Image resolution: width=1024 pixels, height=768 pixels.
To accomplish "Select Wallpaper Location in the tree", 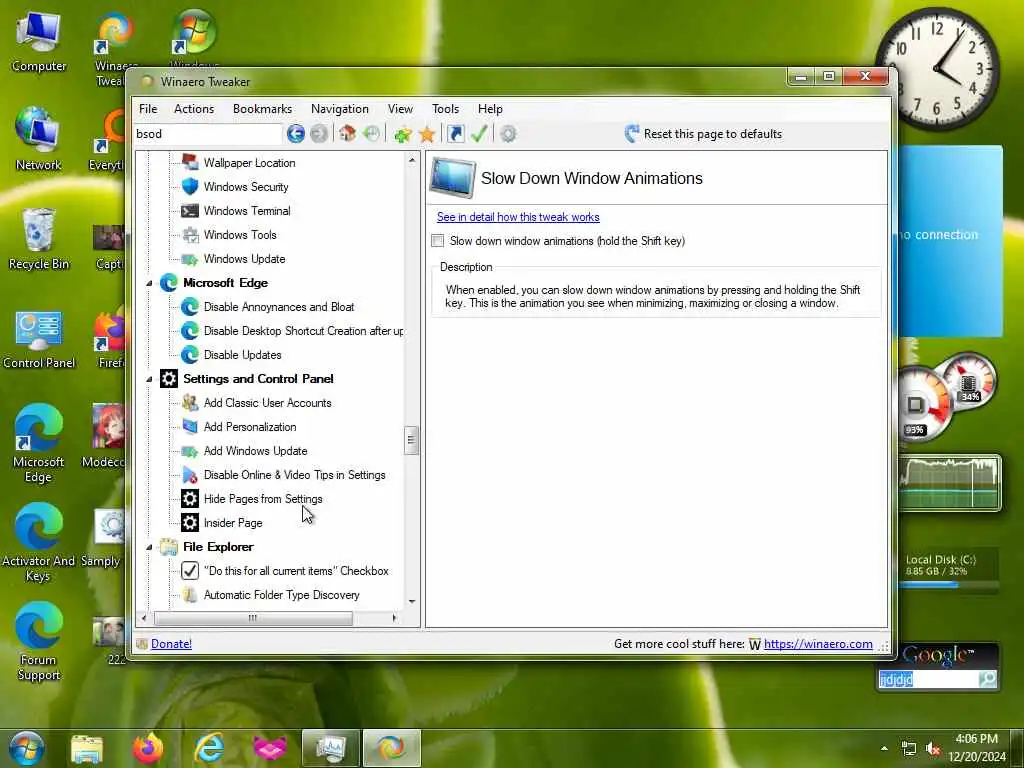I will [249, 163].
